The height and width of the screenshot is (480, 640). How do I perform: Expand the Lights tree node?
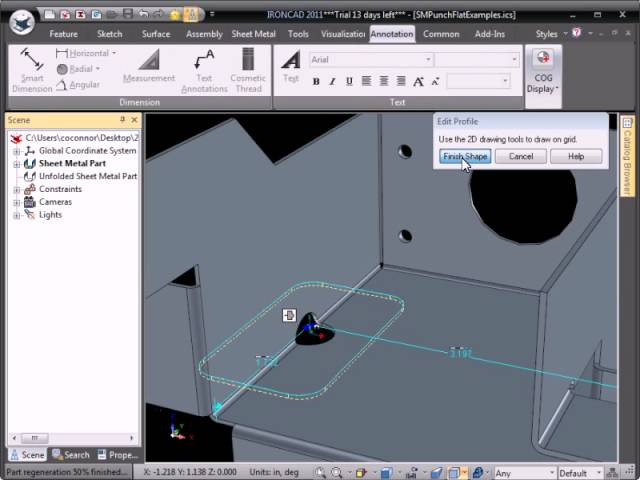click(16, 216)
